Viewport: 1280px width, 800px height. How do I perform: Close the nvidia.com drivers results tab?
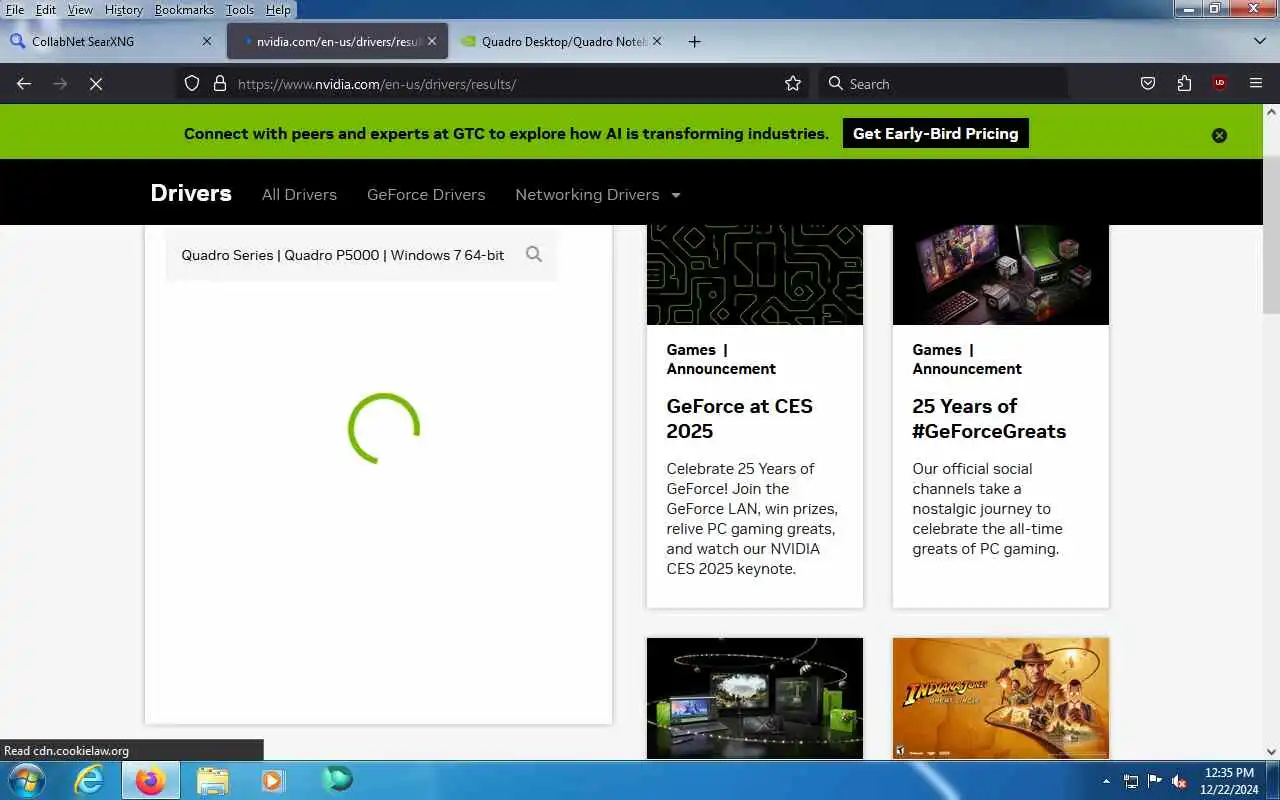pos(432,41)
